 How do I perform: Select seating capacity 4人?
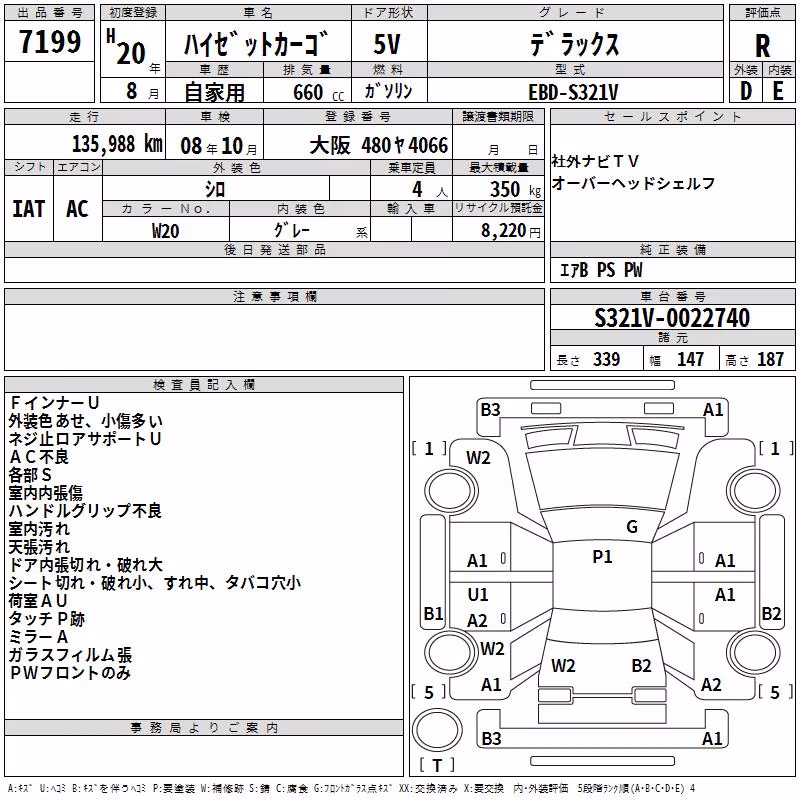tap(429, 190)
